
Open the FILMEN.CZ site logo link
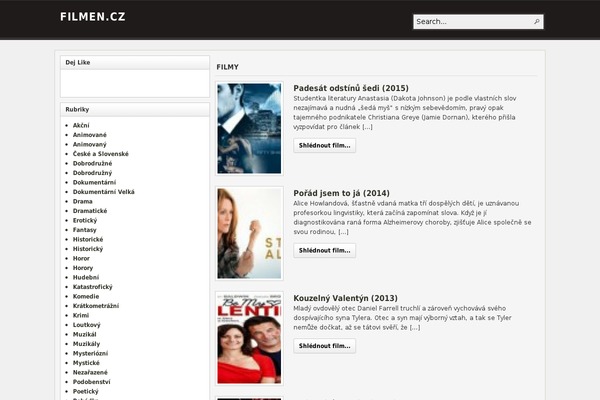93,17
